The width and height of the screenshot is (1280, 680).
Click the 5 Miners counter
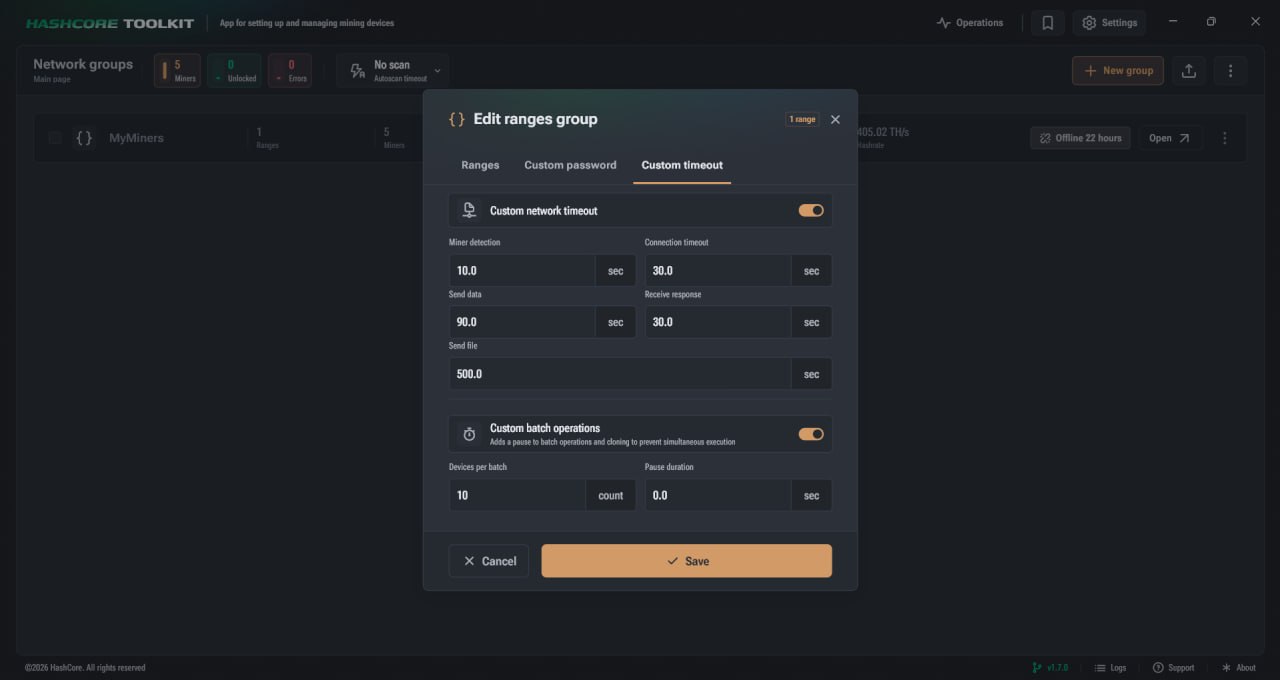pos(178,71)
